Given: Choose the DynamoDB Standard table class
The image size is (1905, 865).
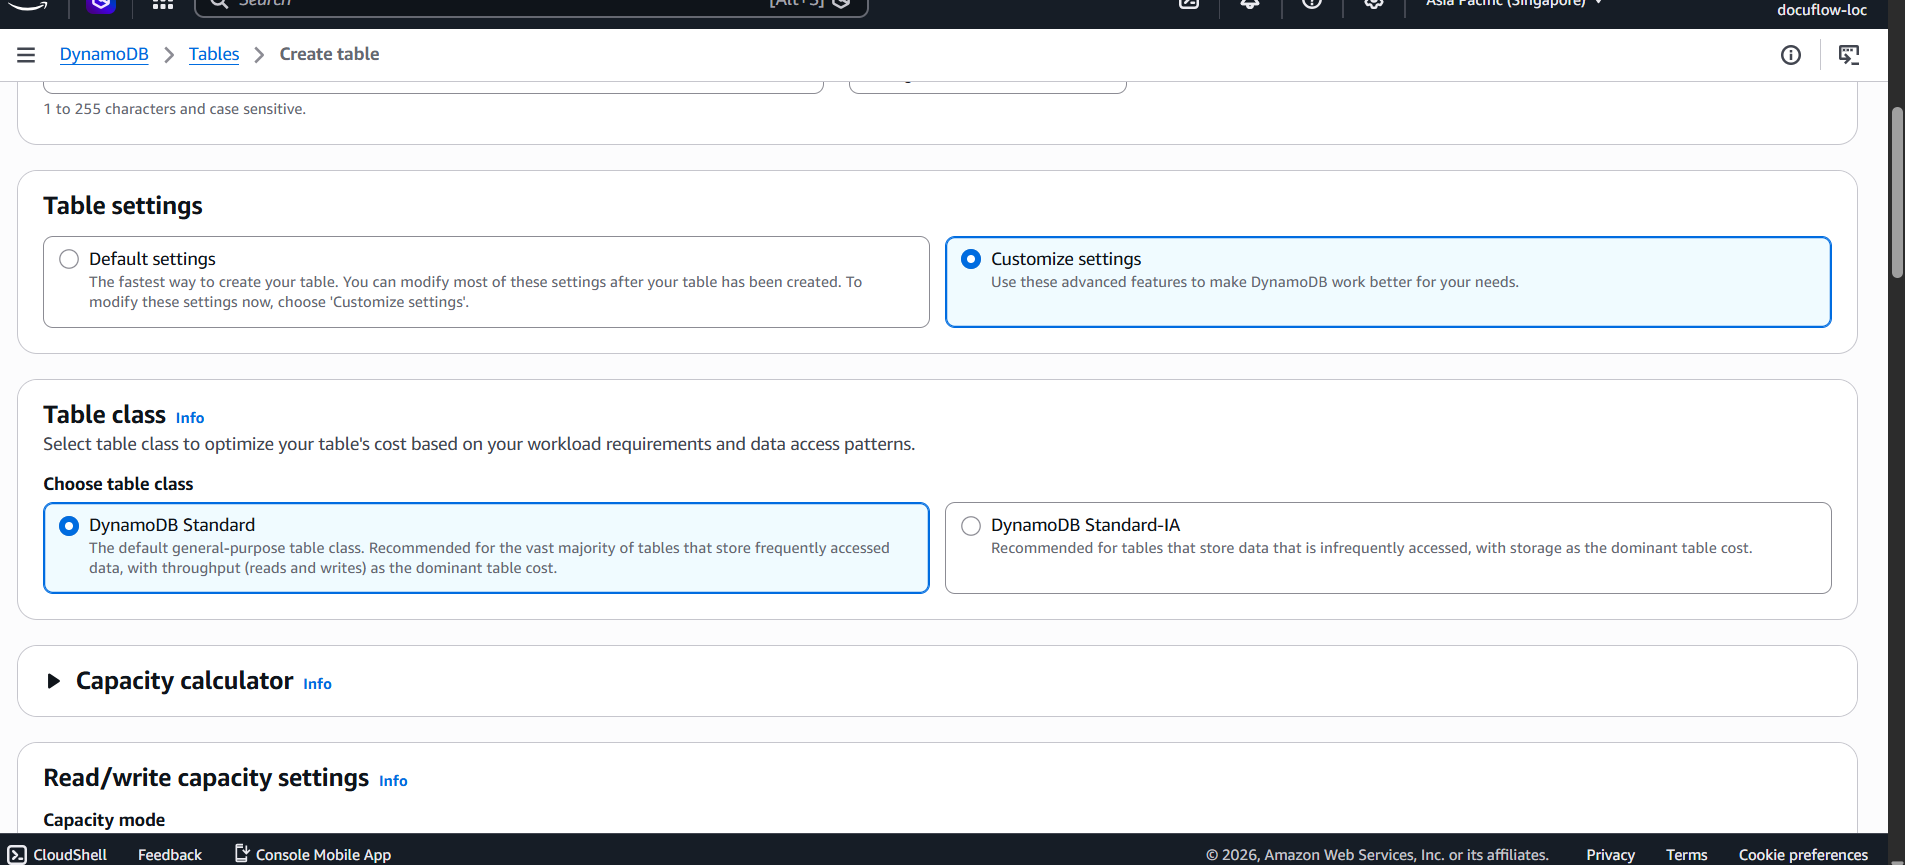Looking at the screenshot, I should pos(69,525).
